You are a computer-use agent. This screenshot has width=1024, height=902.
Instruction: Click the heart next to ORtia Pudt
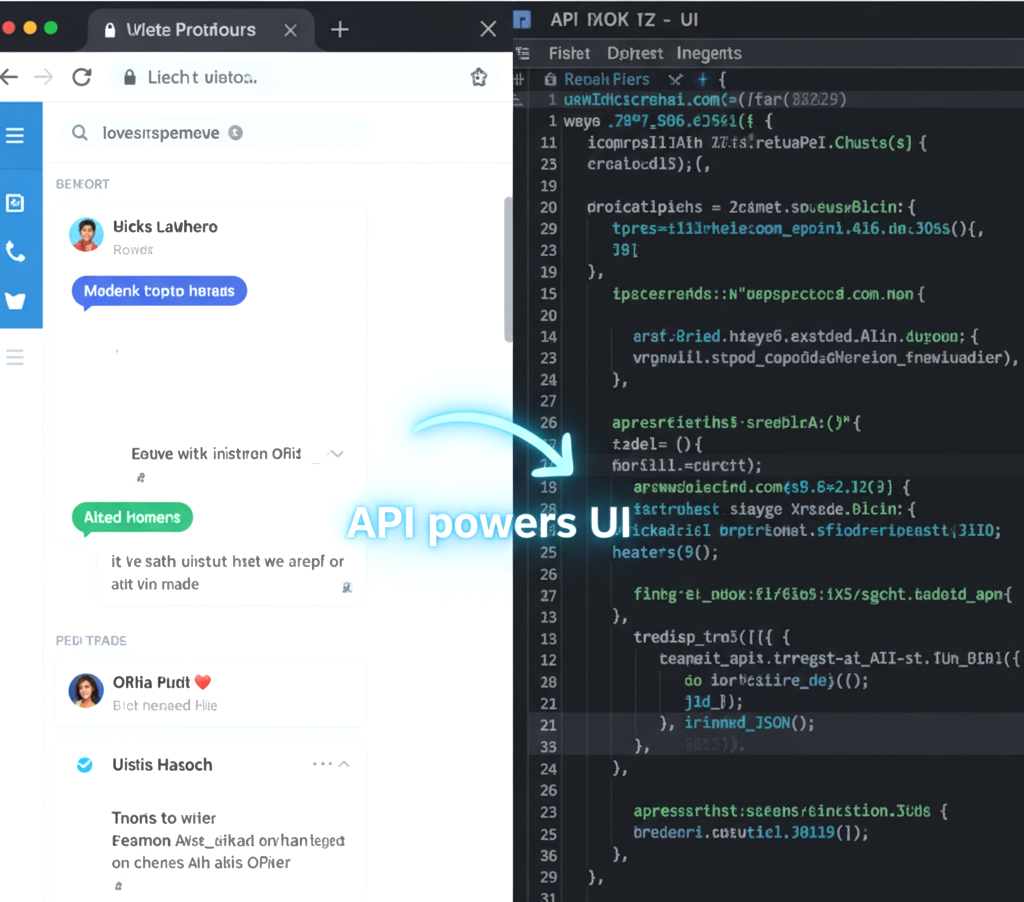tap(203, 683)
